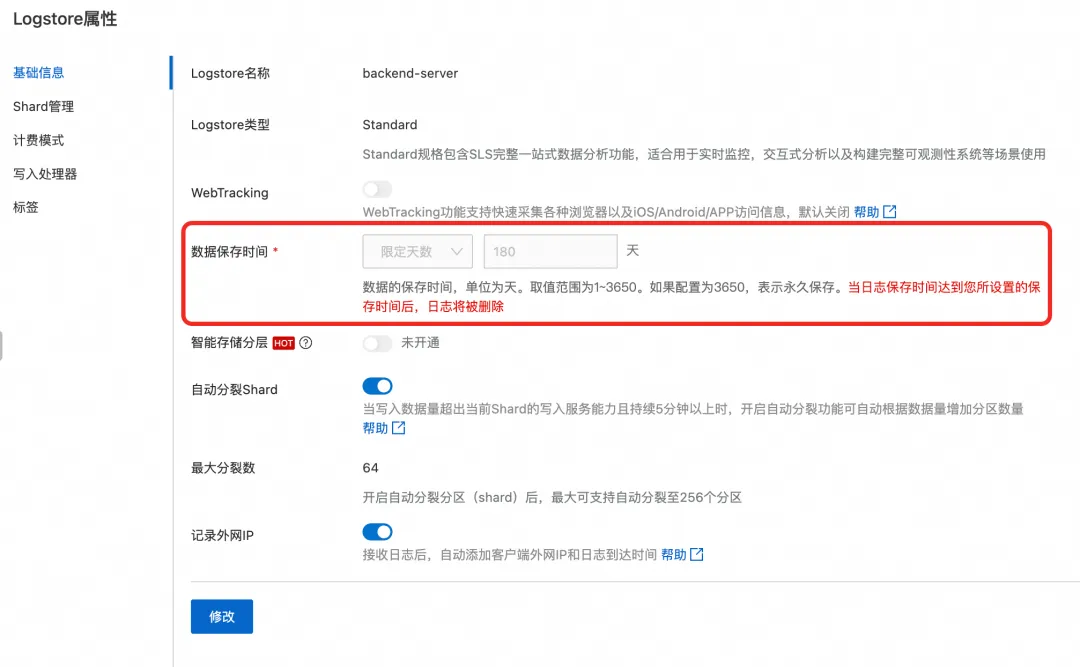Click the collapse handle on the left edge

(x=3, y=345)
